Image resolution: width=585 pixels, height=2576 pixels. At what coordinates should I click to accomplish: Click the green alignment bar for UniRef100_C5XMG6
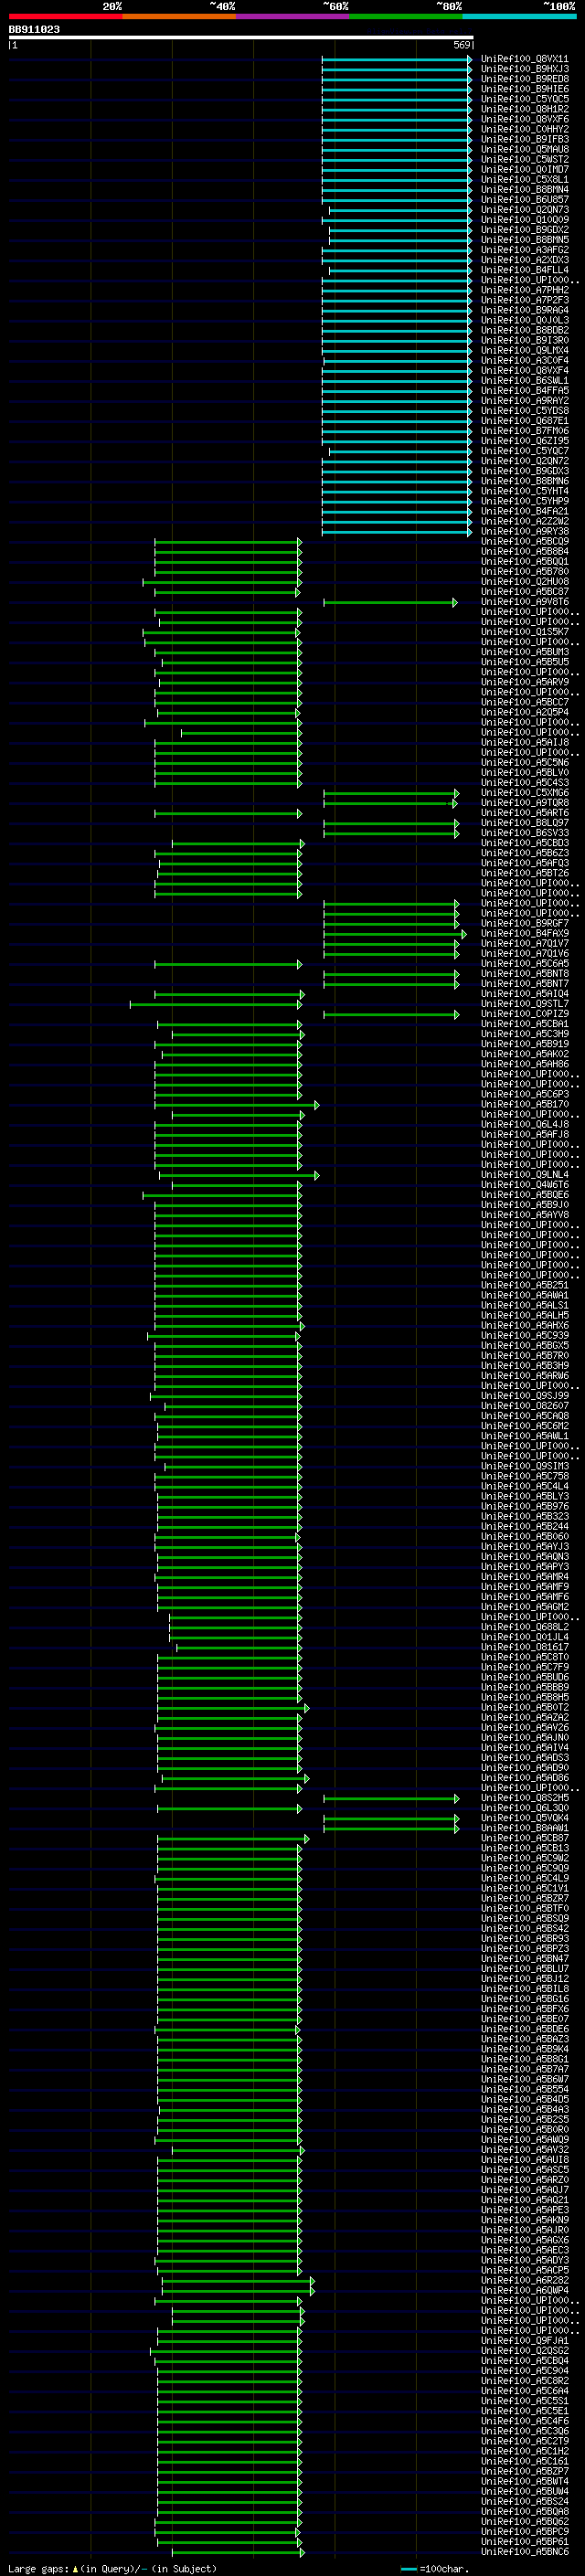tap(390, 793)
